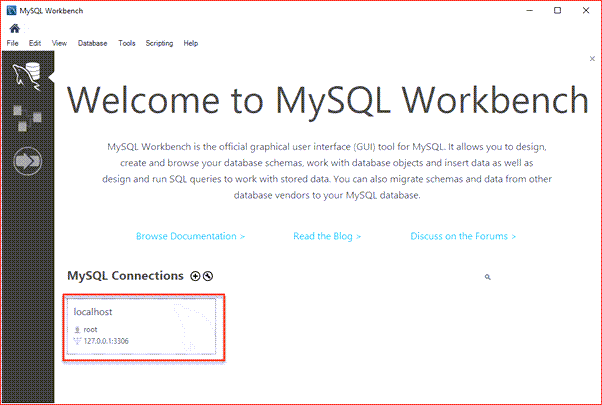The height and width of the screenshot is (405, 602).
Task: Click the connections search magnifier icon
Action: (x=488, y=276)
